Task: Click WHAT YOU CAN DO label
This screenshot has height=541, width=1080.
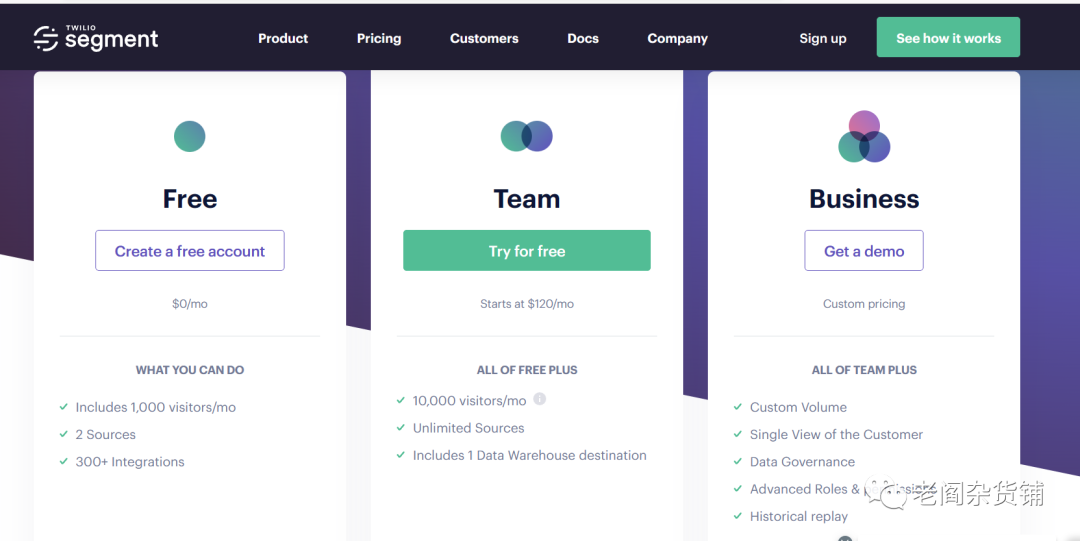Action: (x=189, y=370)
